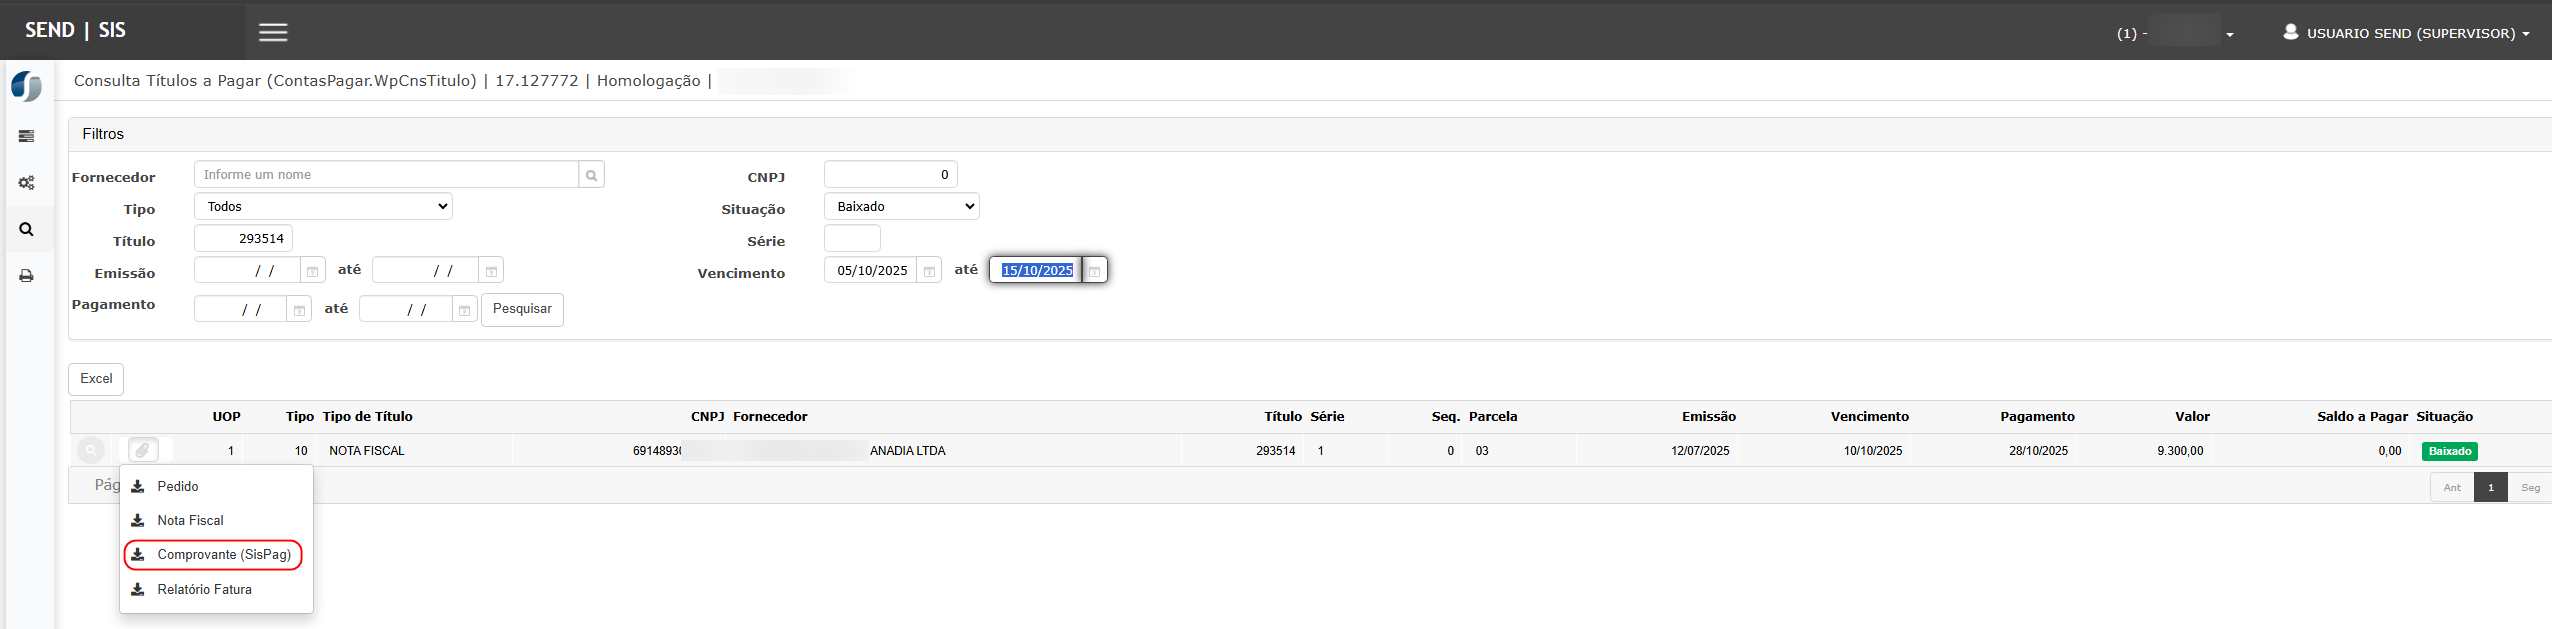Click the attachment paperclip icon in row
The image size is (2552, 629).
pyautogui.click(x=143, y=451)
